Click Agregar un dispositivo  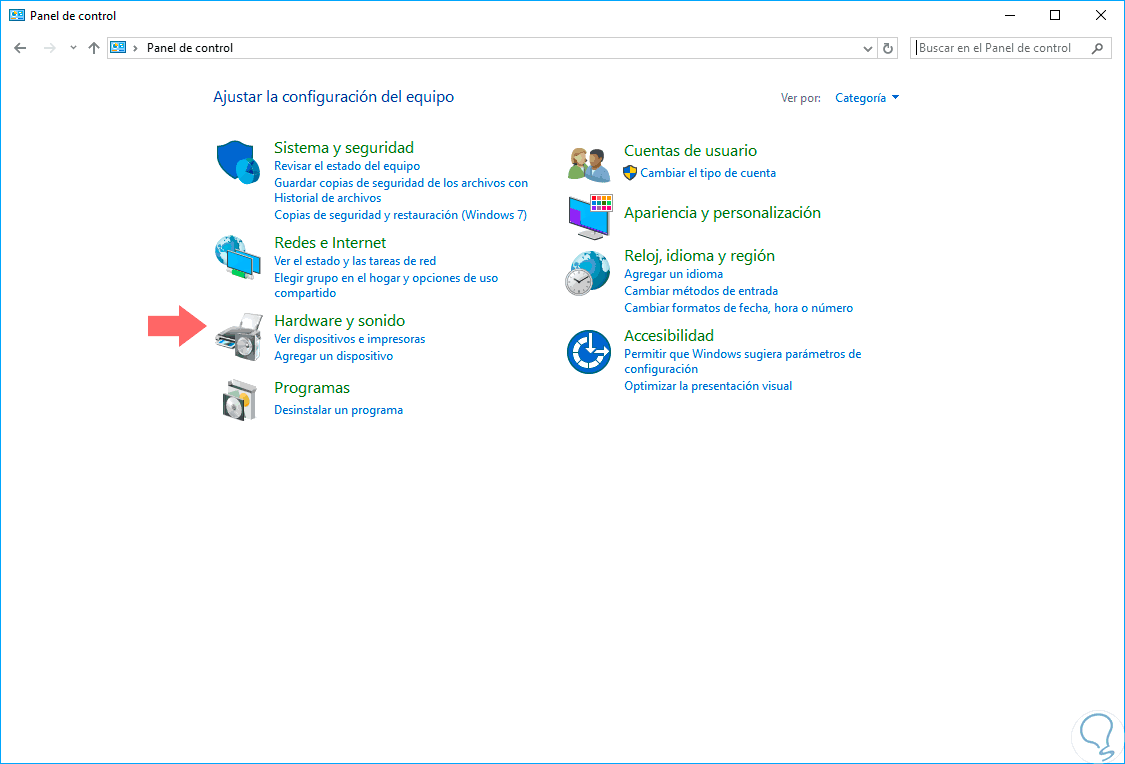click(x=334, y=356)
